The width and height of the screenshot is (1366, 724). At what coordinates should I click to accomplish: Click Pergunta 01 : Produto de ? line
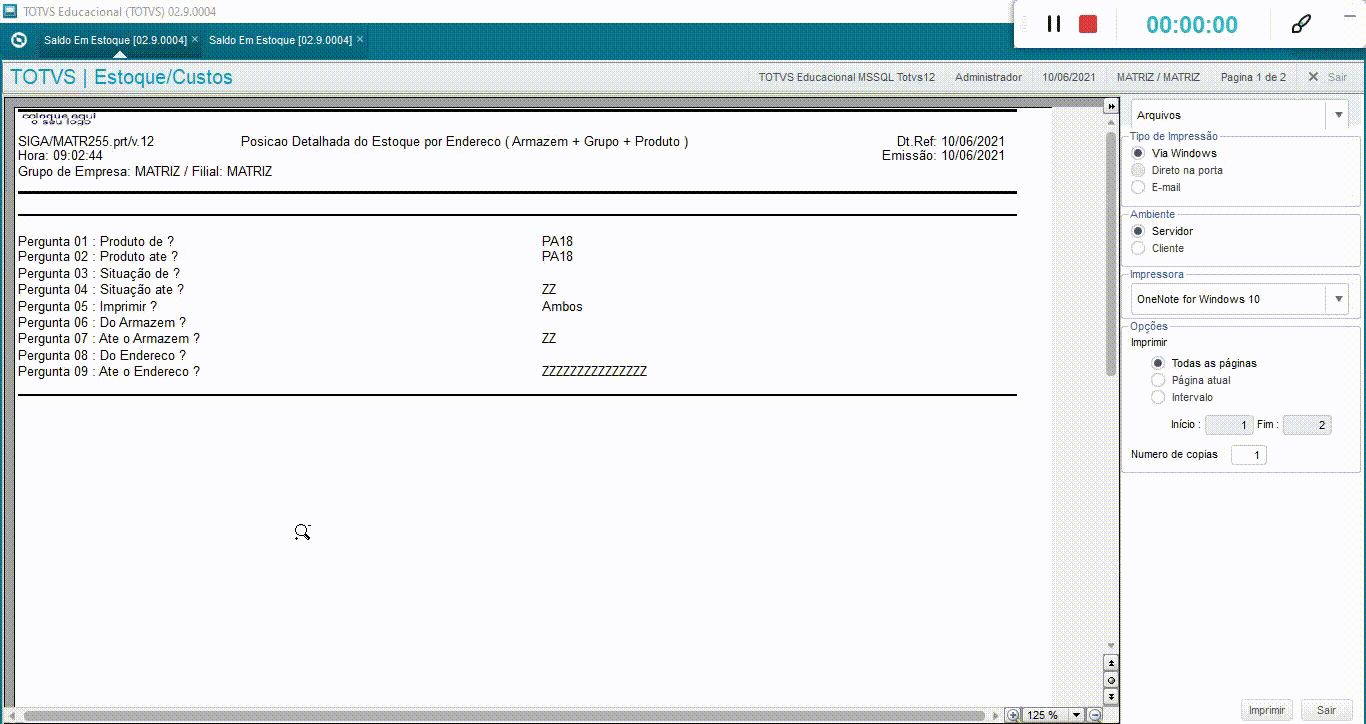96,241
